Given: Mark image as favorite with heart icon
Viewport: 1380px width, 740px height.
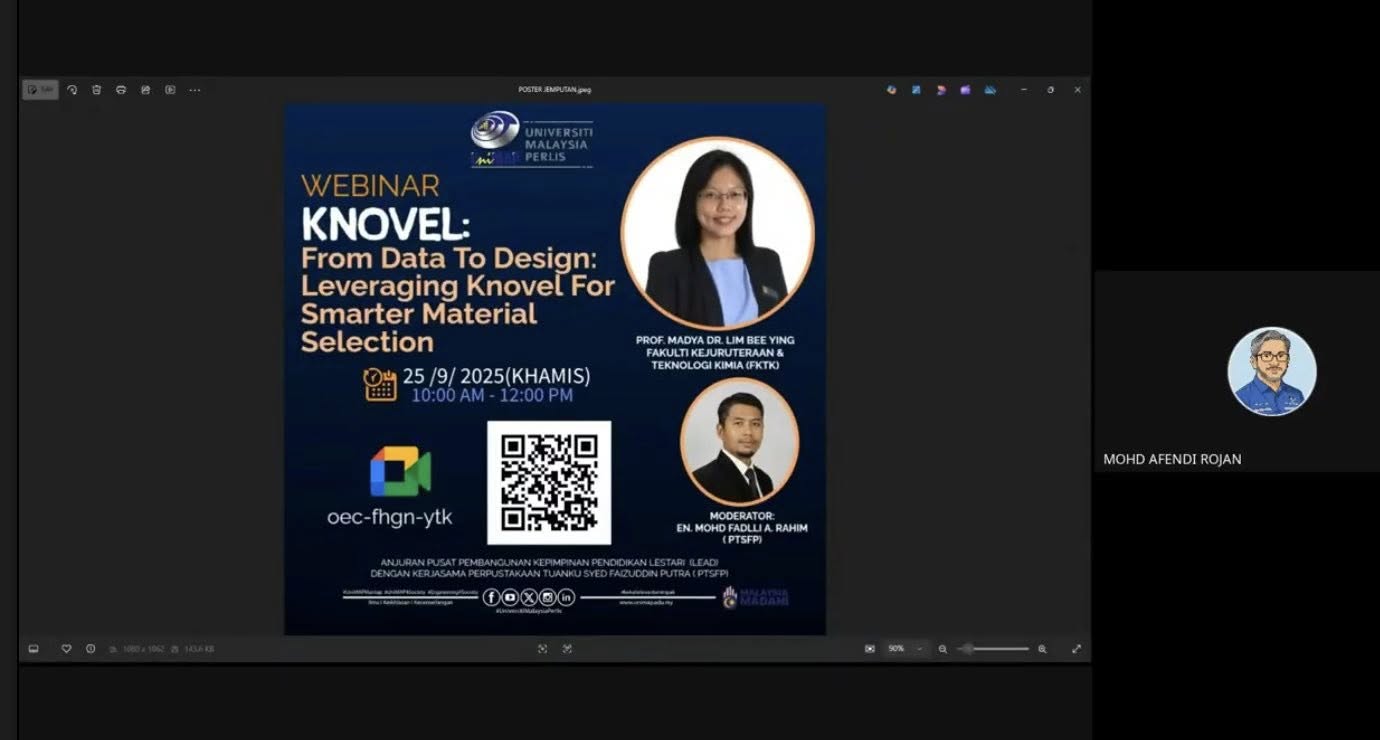Looking at the screenshot, I should (x=66, y=649).
